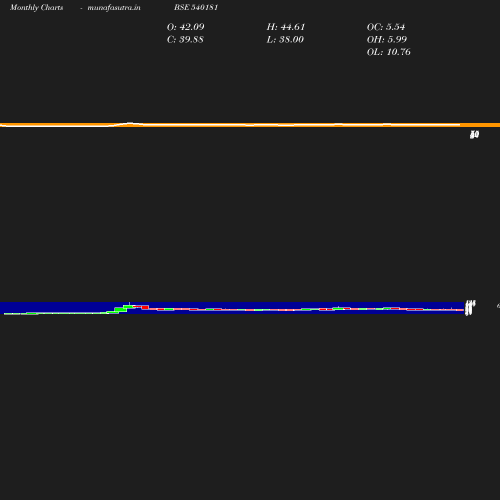Click the "50" price axis label
This screenshot has width=500, height=500.
point(474,135)
